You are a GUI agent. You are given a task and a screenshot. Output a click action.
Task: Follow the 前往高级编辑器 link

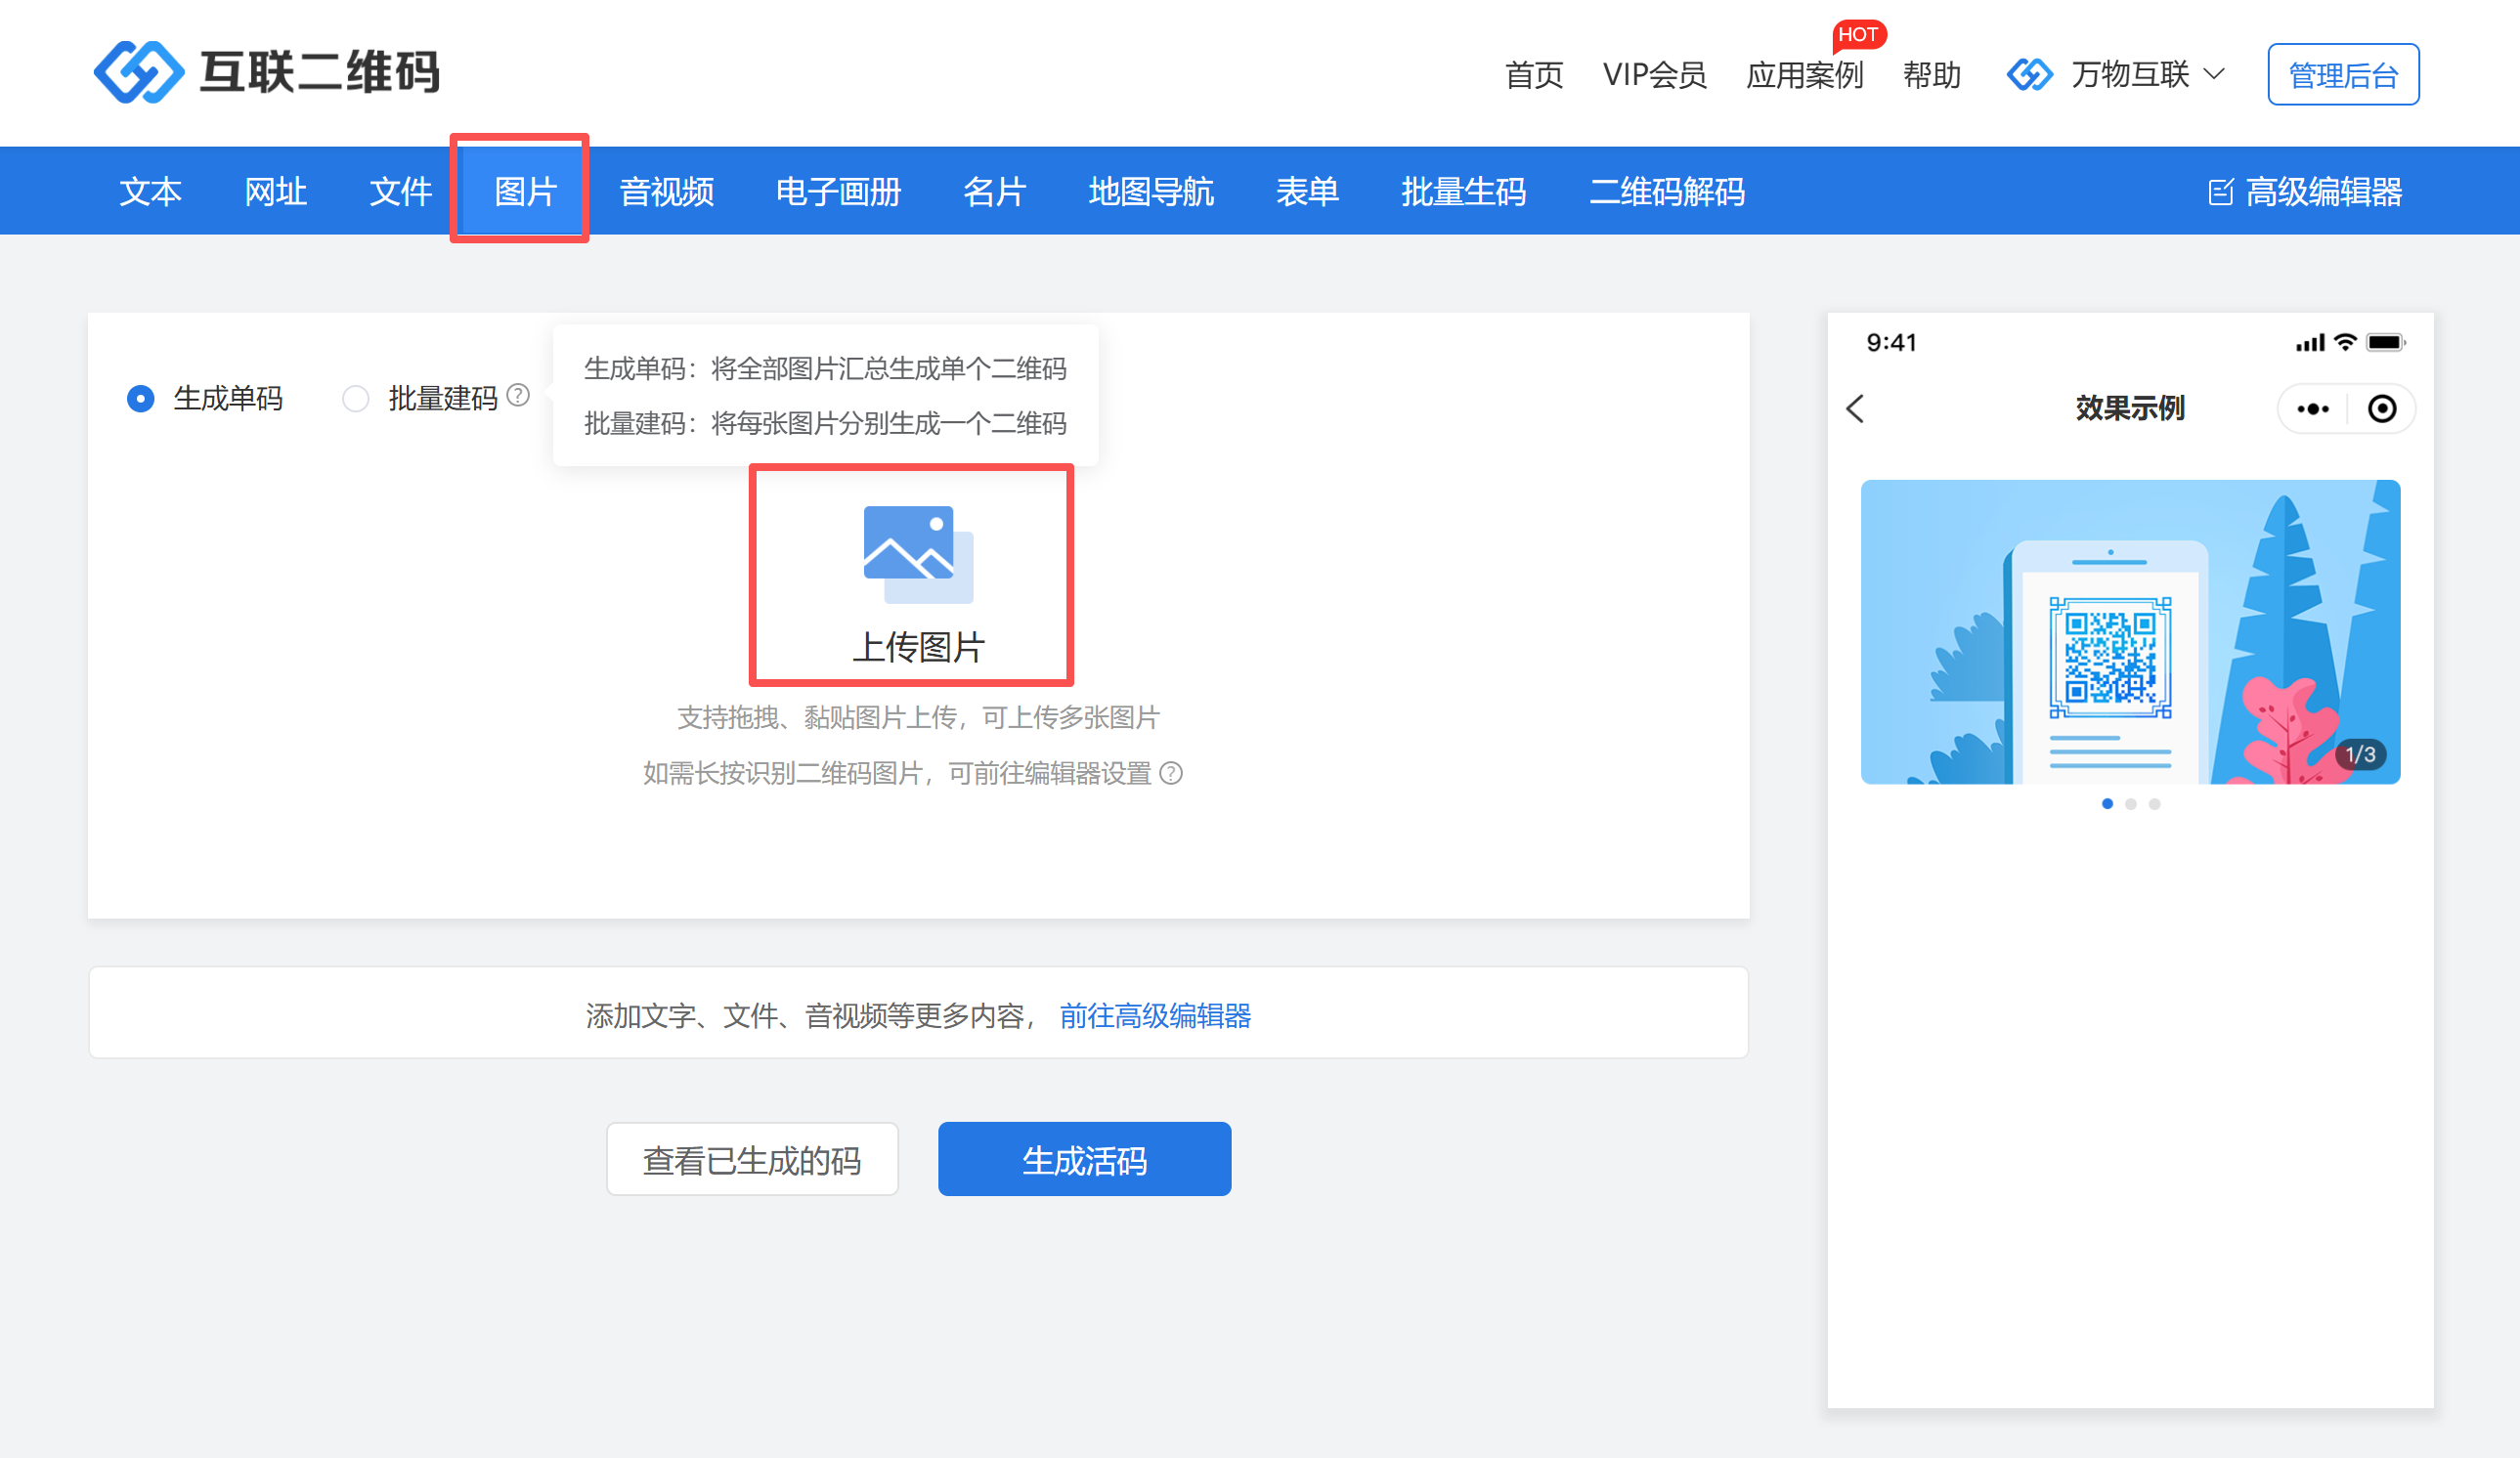[x=1155, y=1015]
